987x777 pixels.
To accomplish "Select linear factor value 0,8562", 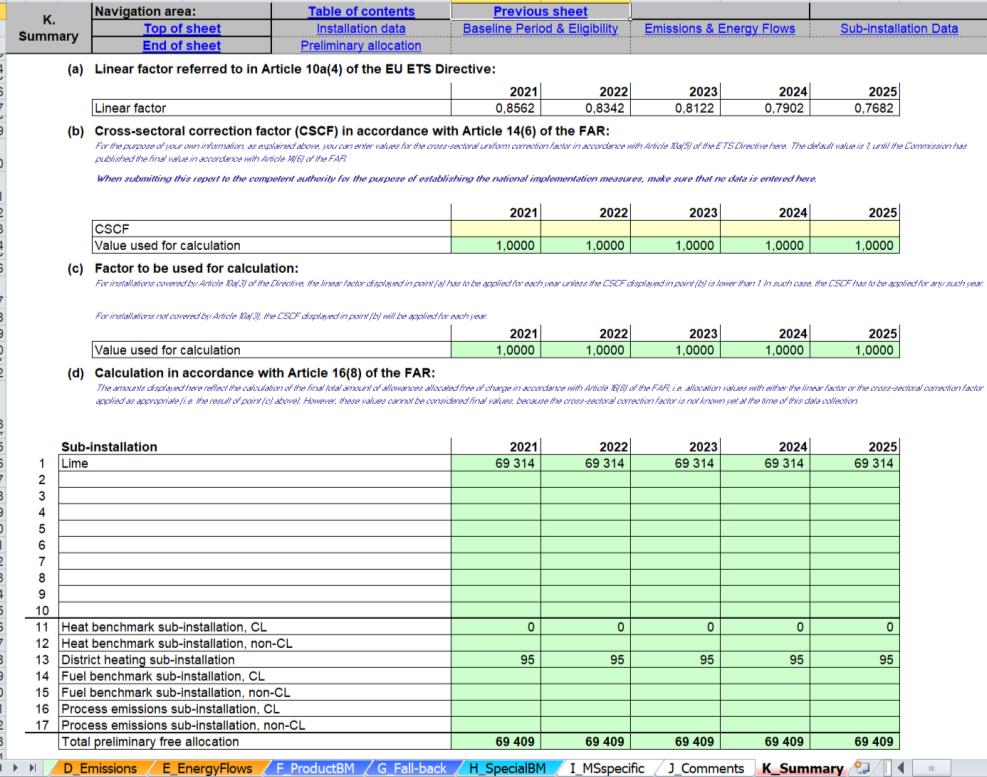I will click(x=495, y=108).
